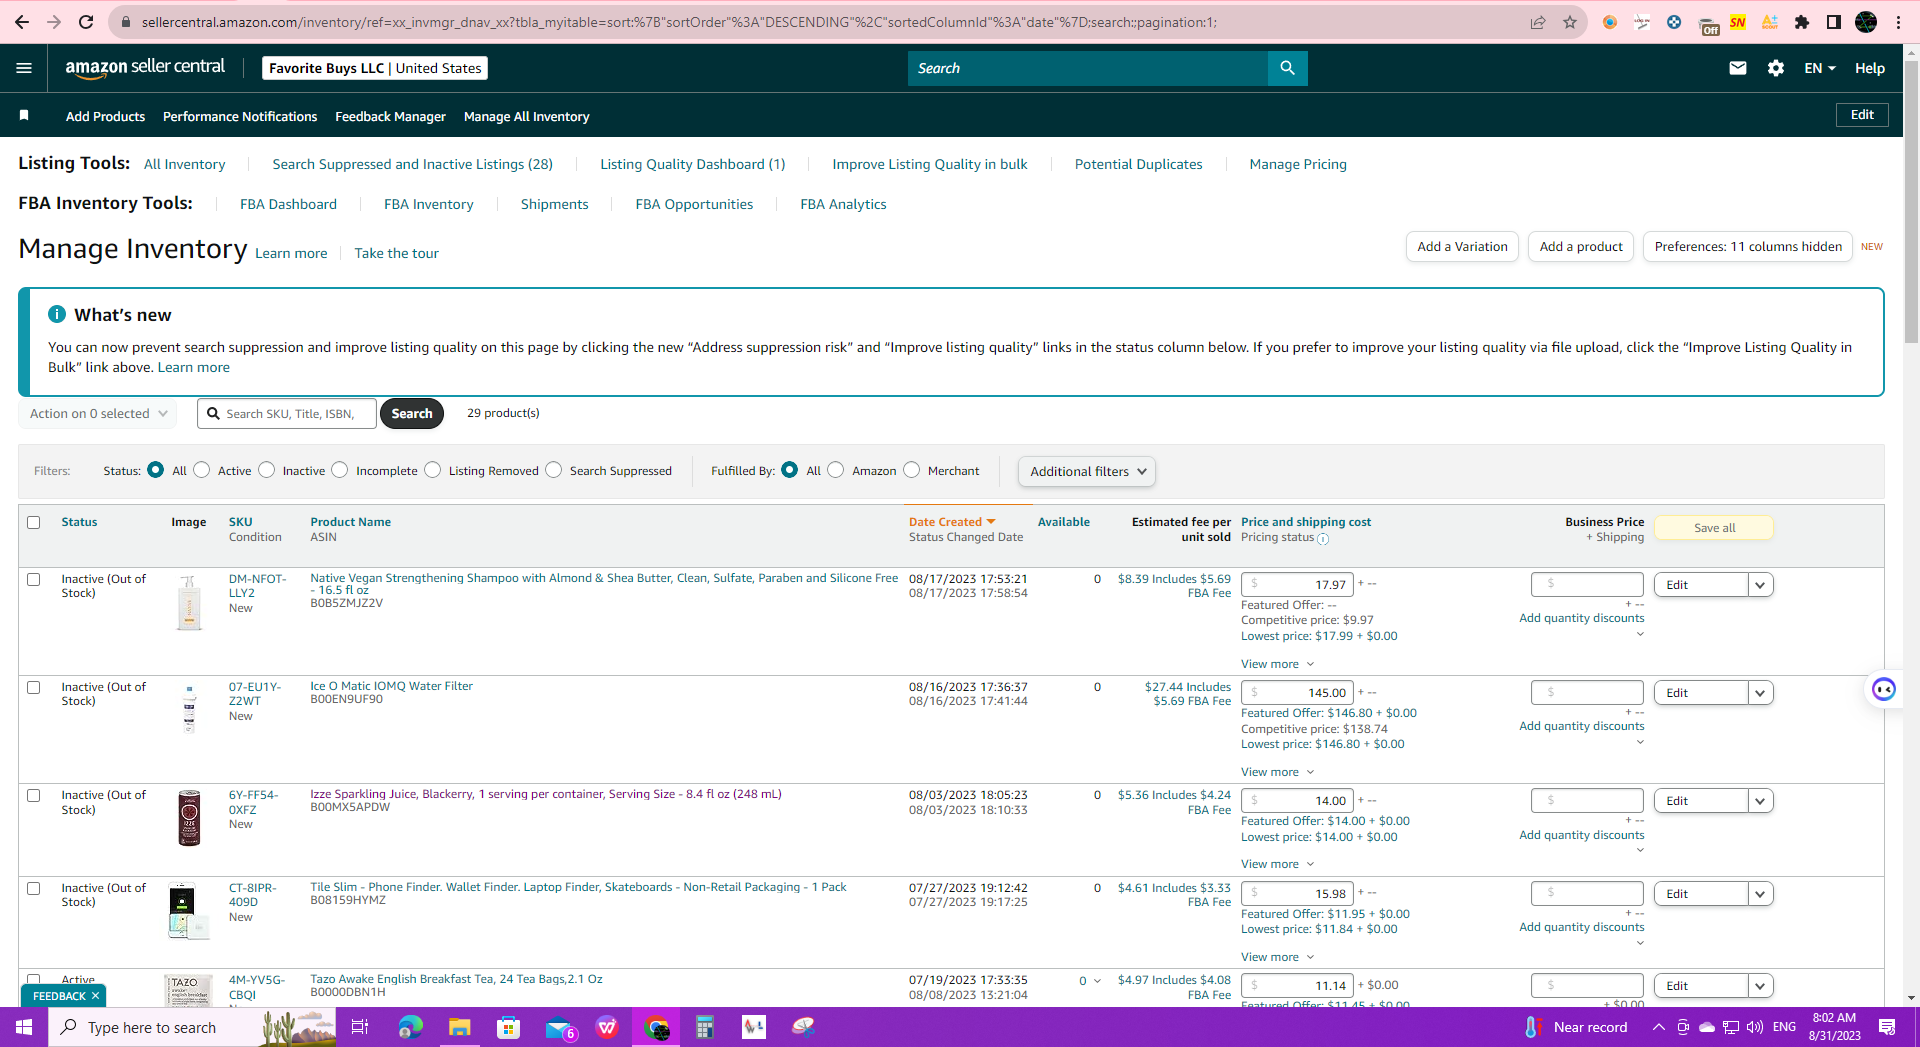Click the Native Vegan Shampoo product thumbnail
The image size is (1920, 1047).
(x=189, y=602)
